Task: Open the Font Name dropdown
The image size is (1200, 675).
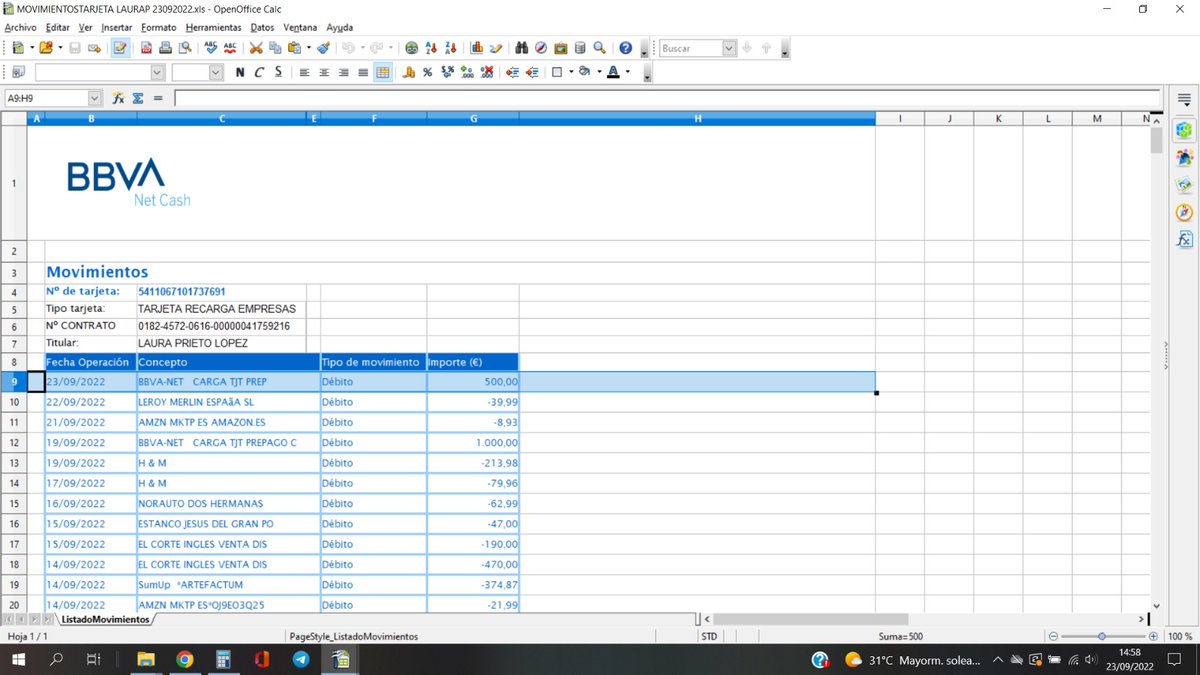Action: pyautogui.click(x=157, y=72)
